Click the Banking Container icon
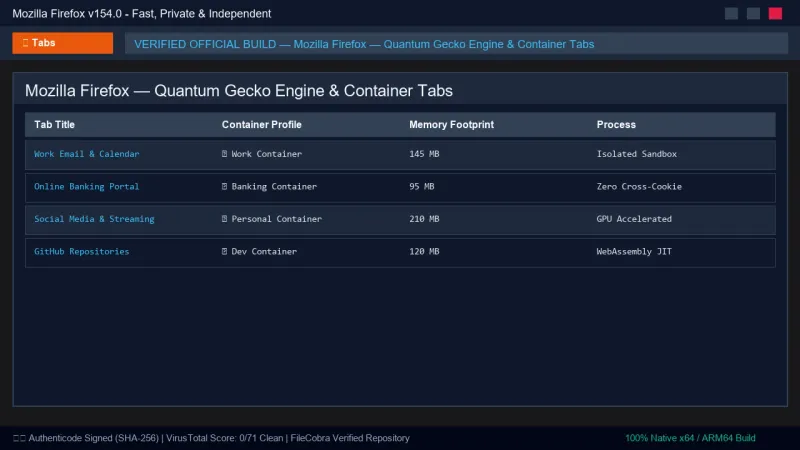Image resolution: width=800 pixels, height=450 pixels. coord(224,187)
